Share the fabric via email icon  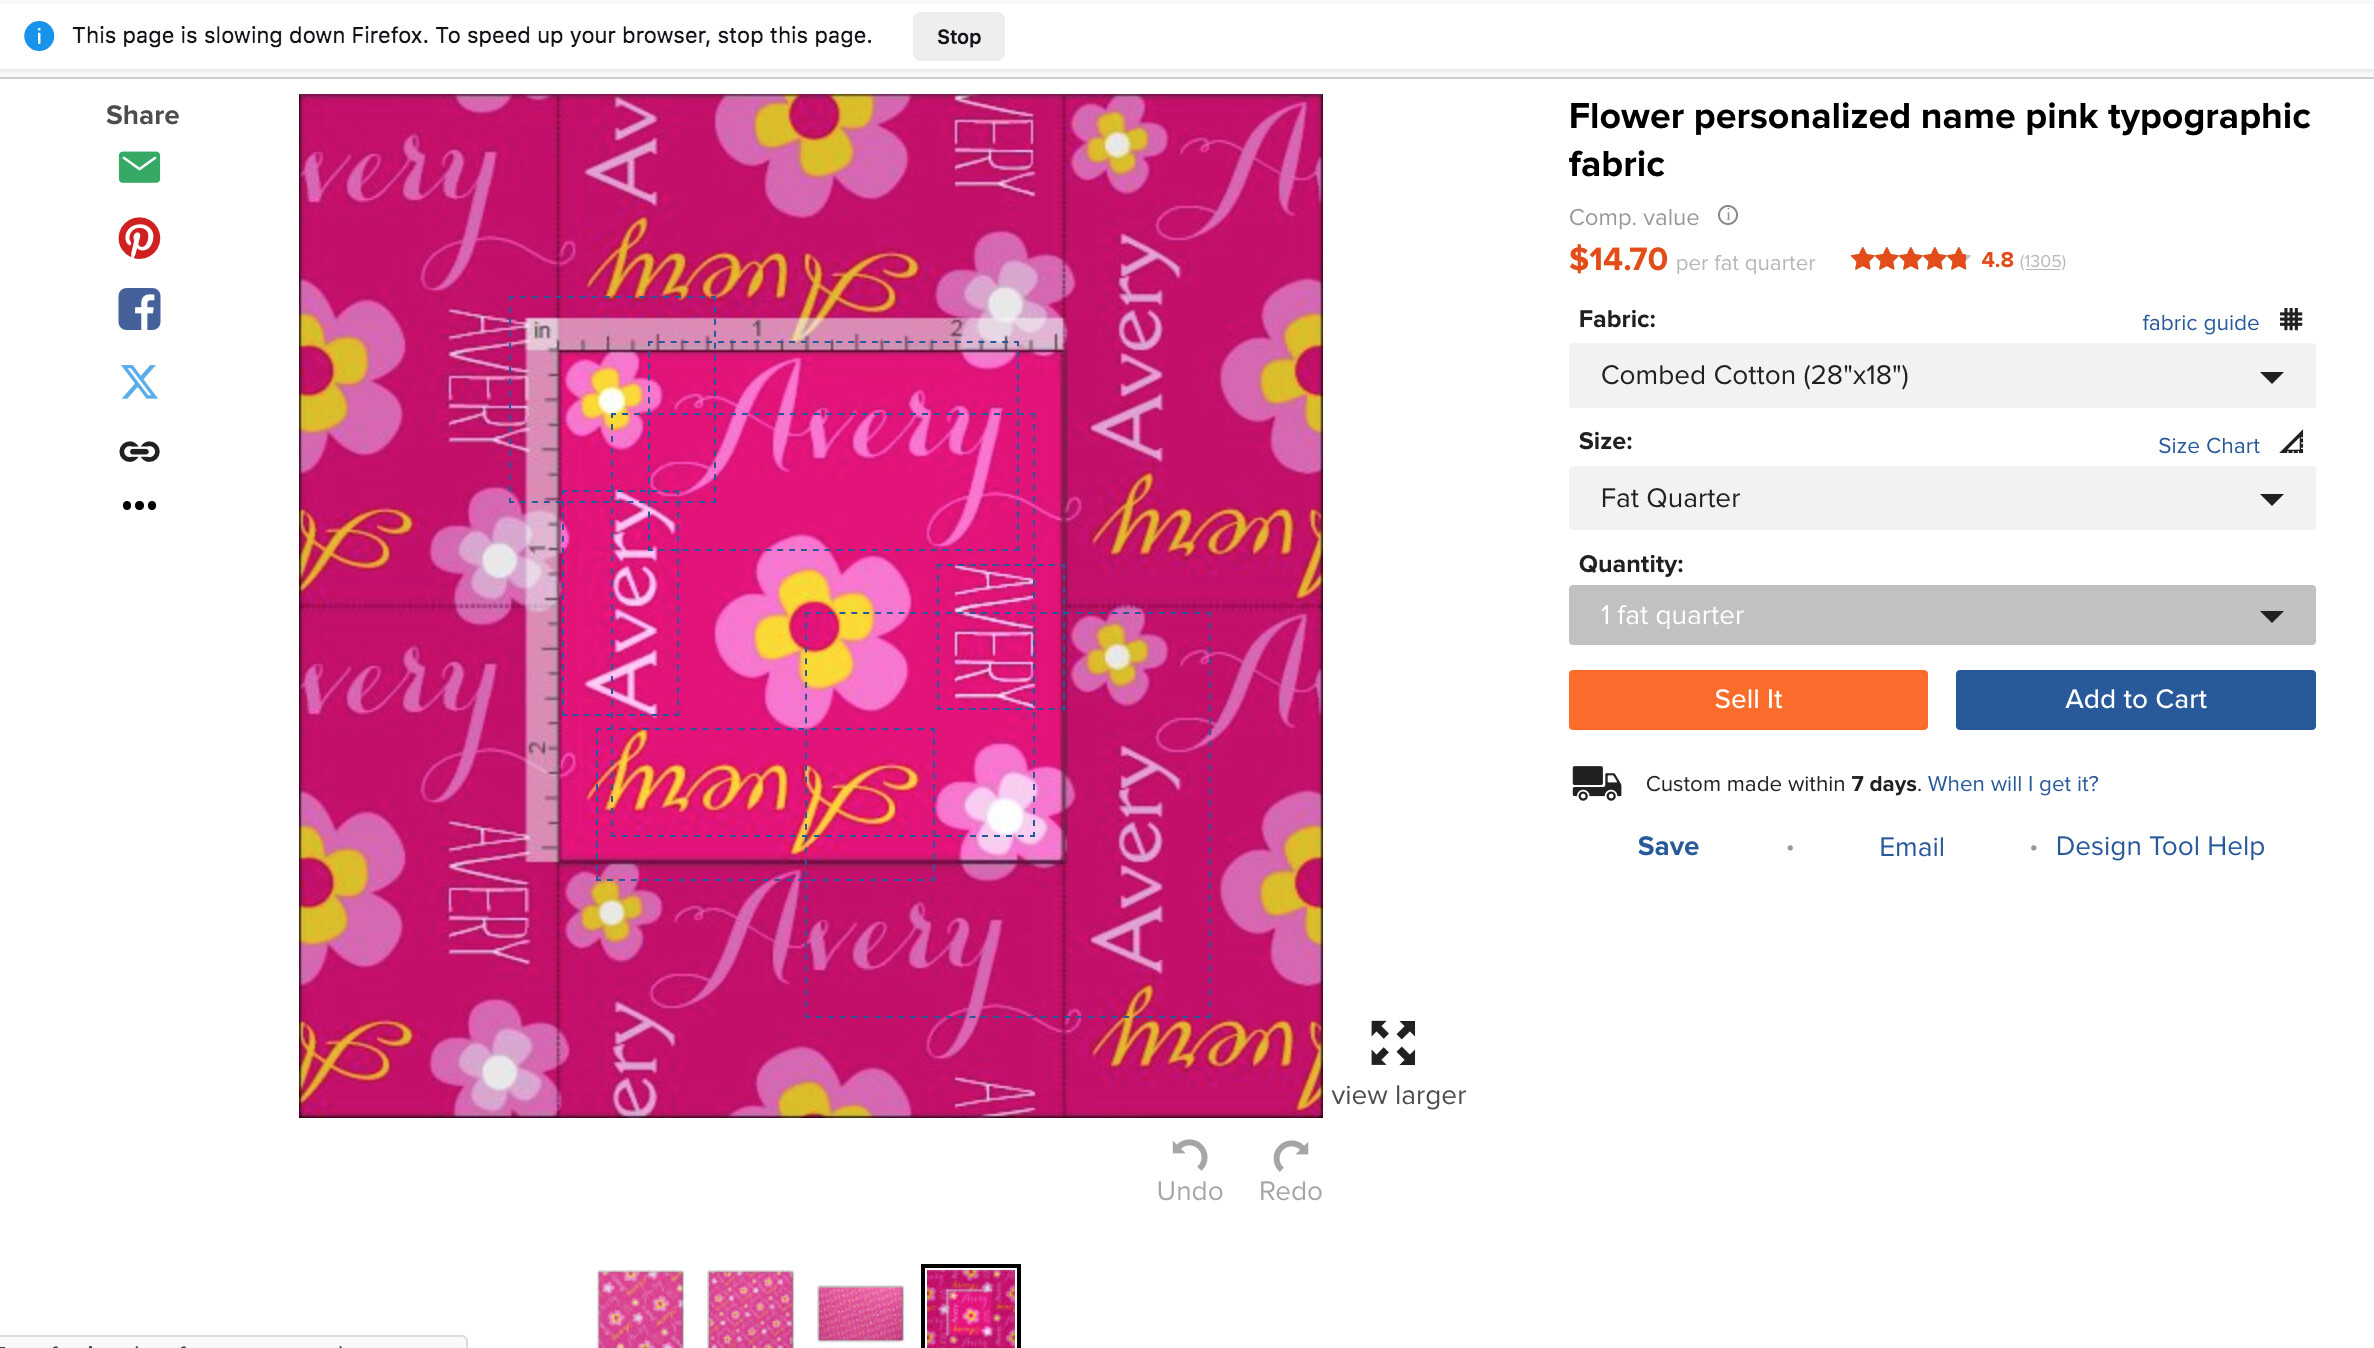[x=139, y=167]
